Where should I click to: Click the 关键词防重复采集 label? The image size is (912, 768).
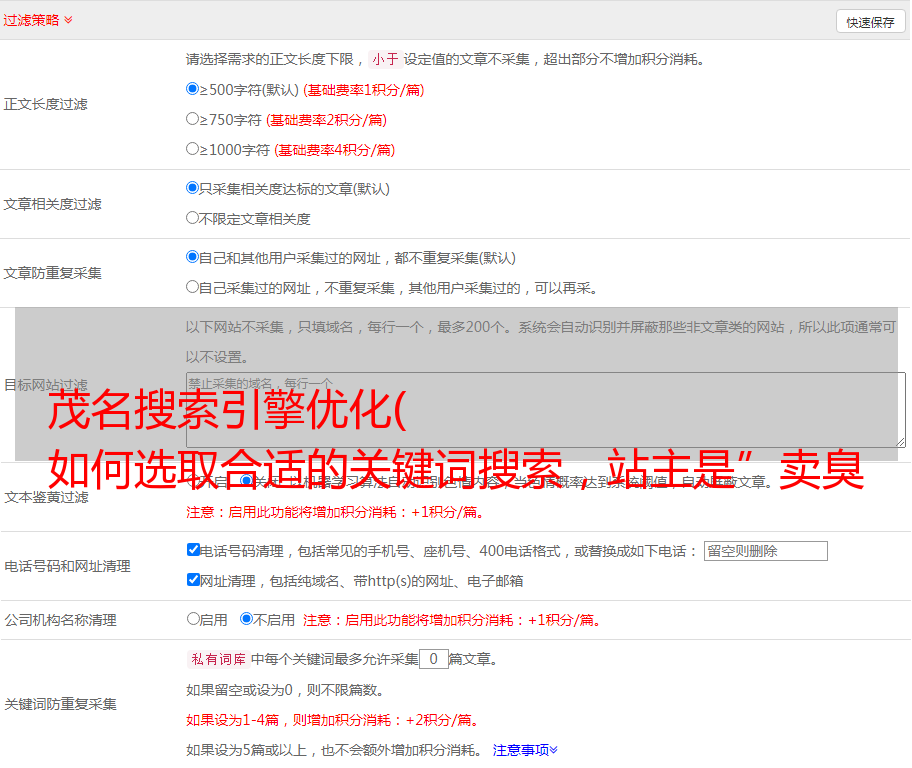tap(60, 704)
